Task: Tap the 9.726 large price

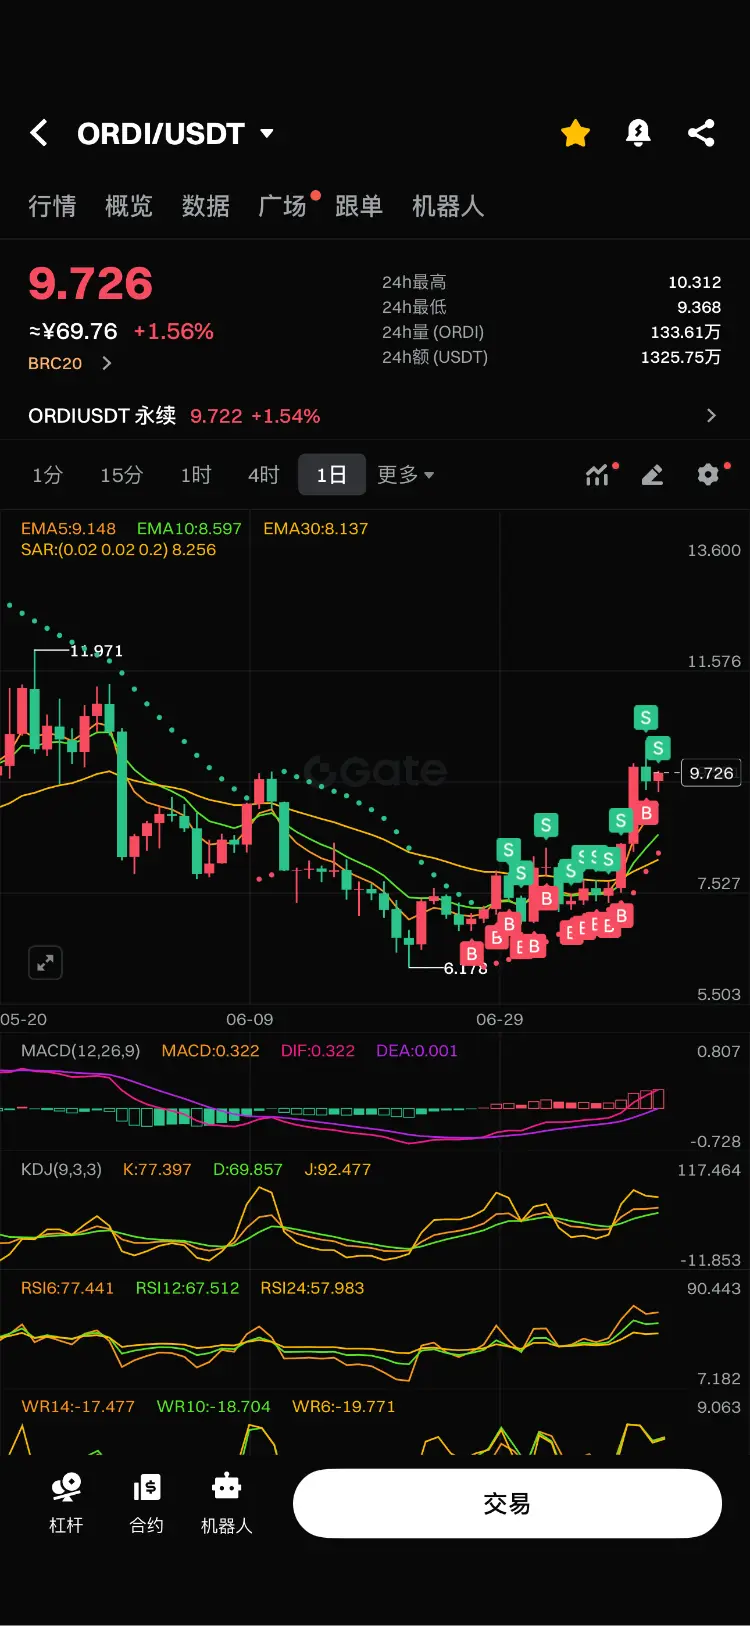Action: [x=91, y=284]
